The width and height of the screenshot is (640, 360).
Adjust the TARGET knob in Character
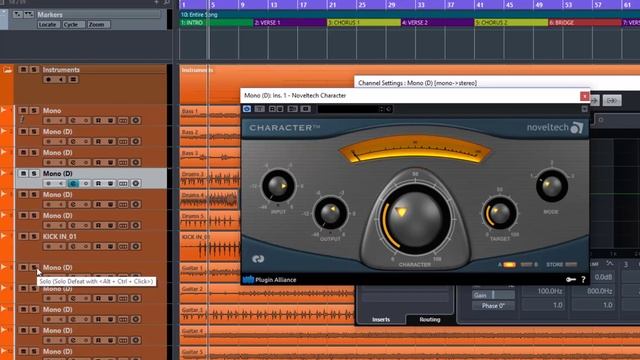pos(500,213)
